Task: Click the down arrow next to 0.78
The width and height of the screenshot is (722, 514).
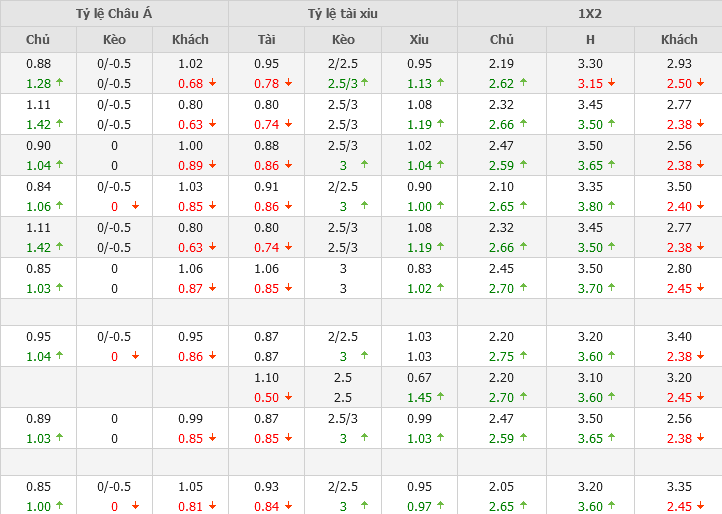Action: pos(288,83)
